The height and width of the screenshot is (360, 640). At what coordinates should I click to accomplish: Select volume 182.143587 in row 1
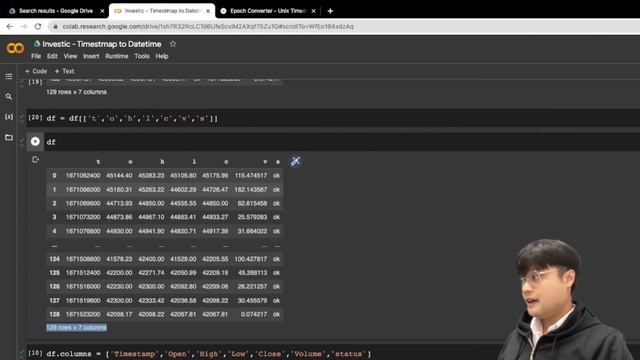click(251, 190)
